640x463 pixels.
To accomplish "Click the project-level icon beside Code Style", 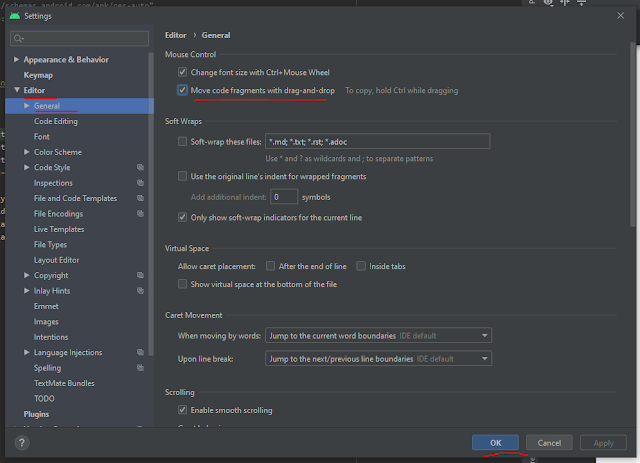I will tap(141, 168).
